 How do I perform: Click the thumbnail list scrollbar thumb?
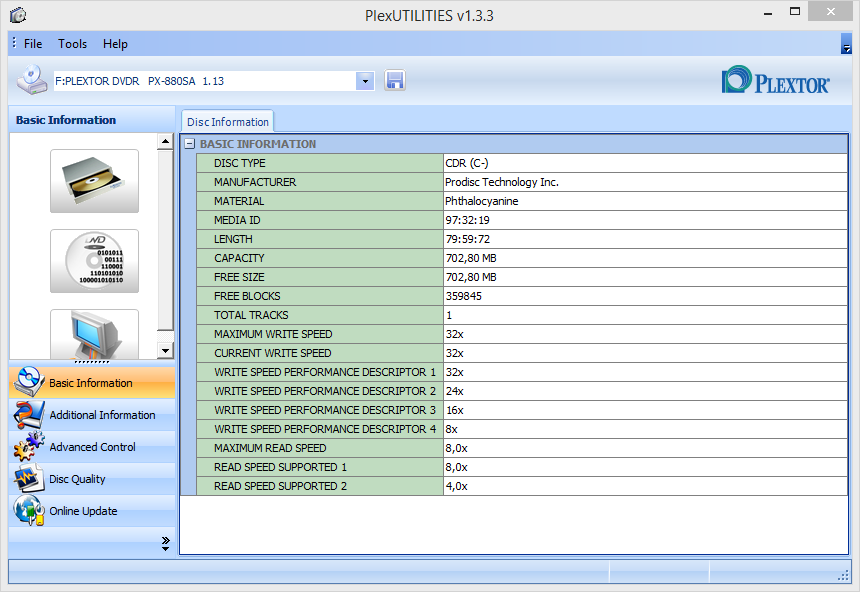[165, 240]
